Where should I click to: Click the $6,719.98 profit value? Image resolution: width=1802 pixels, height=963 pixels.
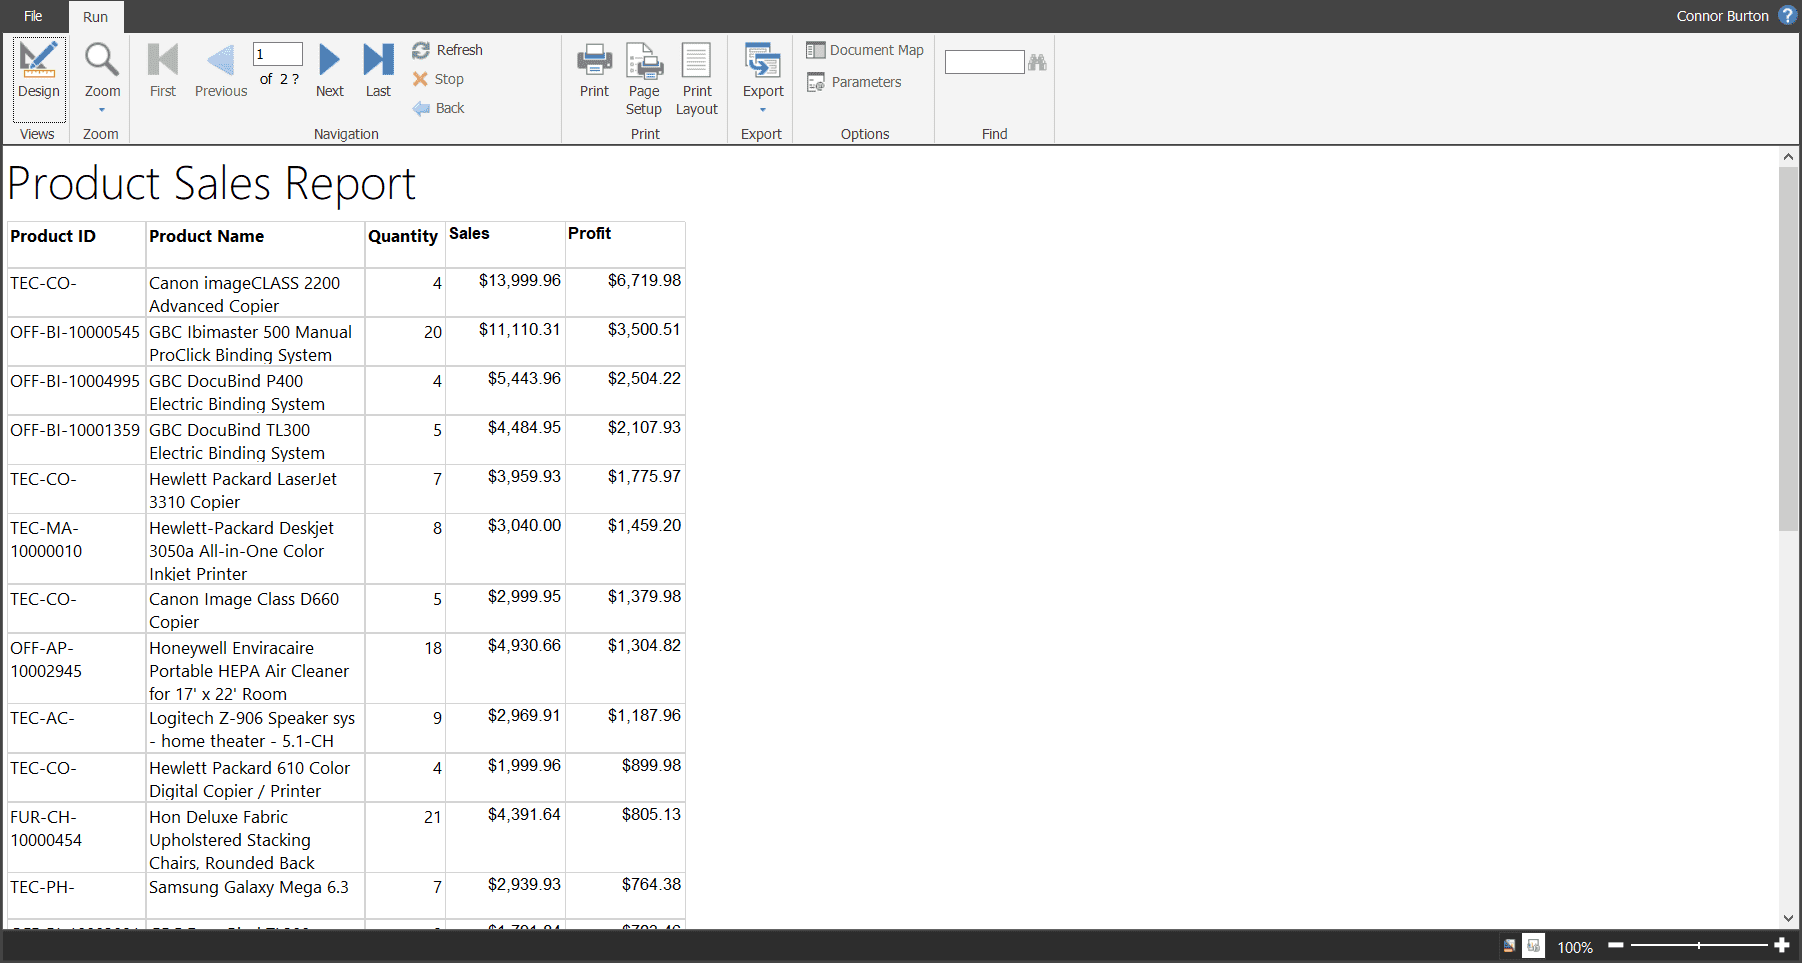coord(644,280)
